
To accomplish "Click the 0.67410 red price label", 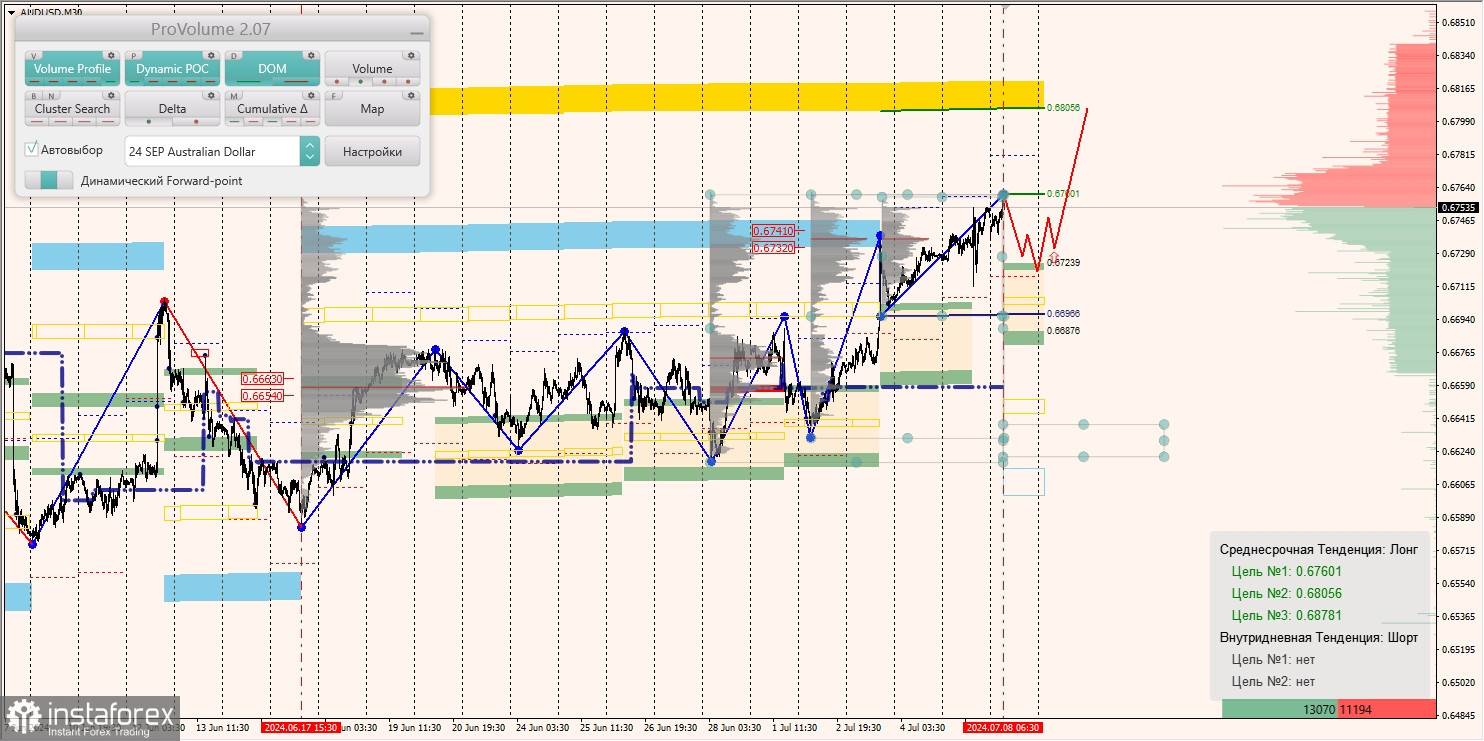I will [774, 231].
